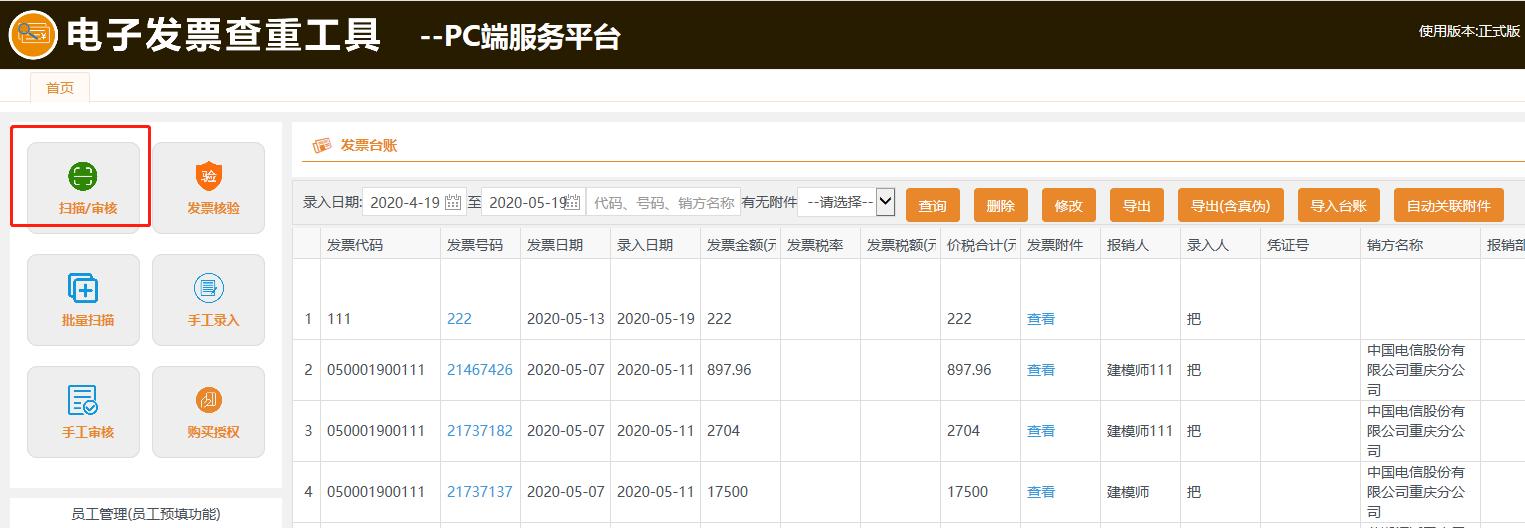Open the 手工审核 manual review icon
Screen dimensions: 1525x528
83,401
